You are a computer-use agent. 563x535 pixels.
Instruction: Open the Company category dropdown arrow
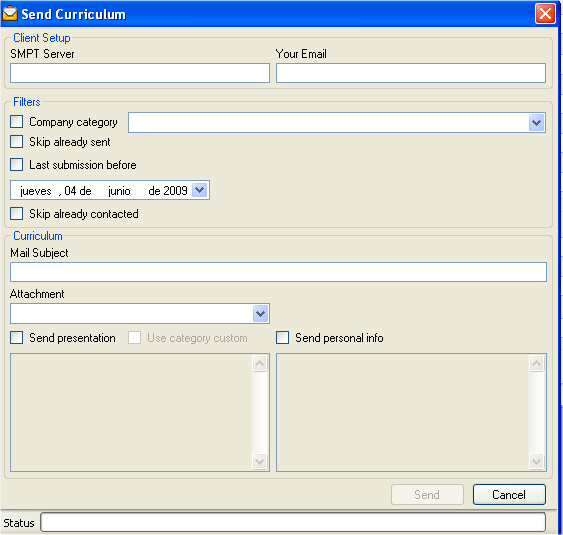coord(536,122)
